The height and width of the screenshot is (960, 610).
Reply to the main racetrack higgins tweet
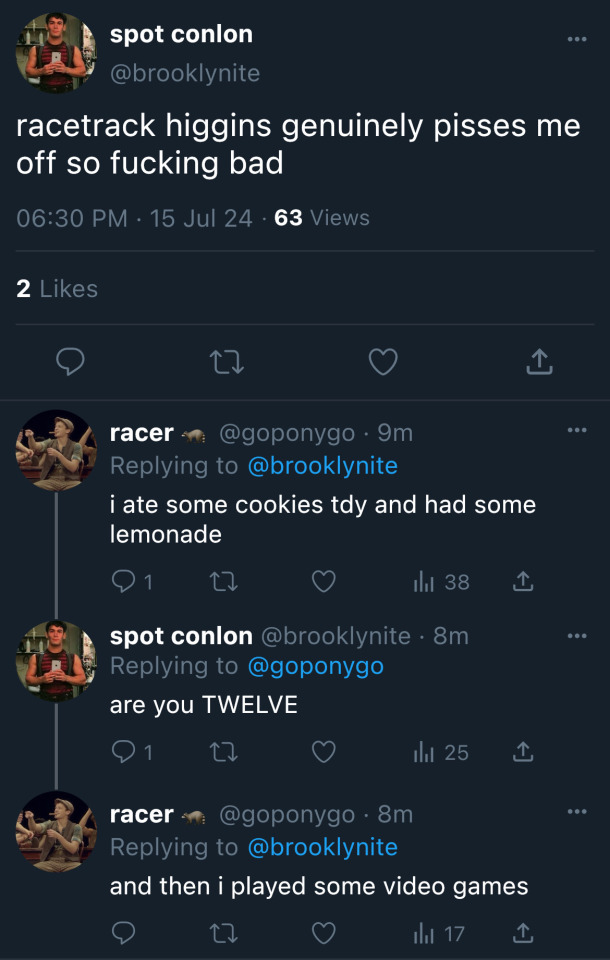tap(69, 362)
